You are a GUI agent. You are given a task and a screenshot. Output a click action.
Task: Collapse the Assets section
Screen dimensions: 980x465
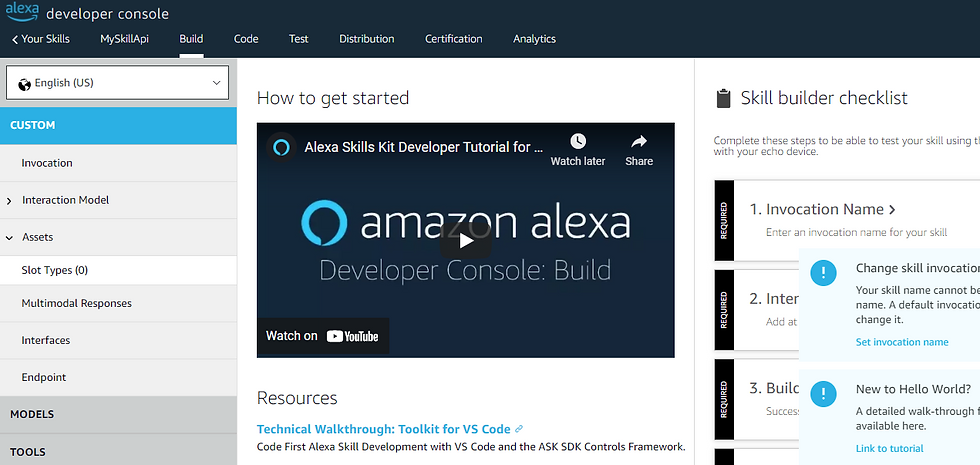[9, 238]
